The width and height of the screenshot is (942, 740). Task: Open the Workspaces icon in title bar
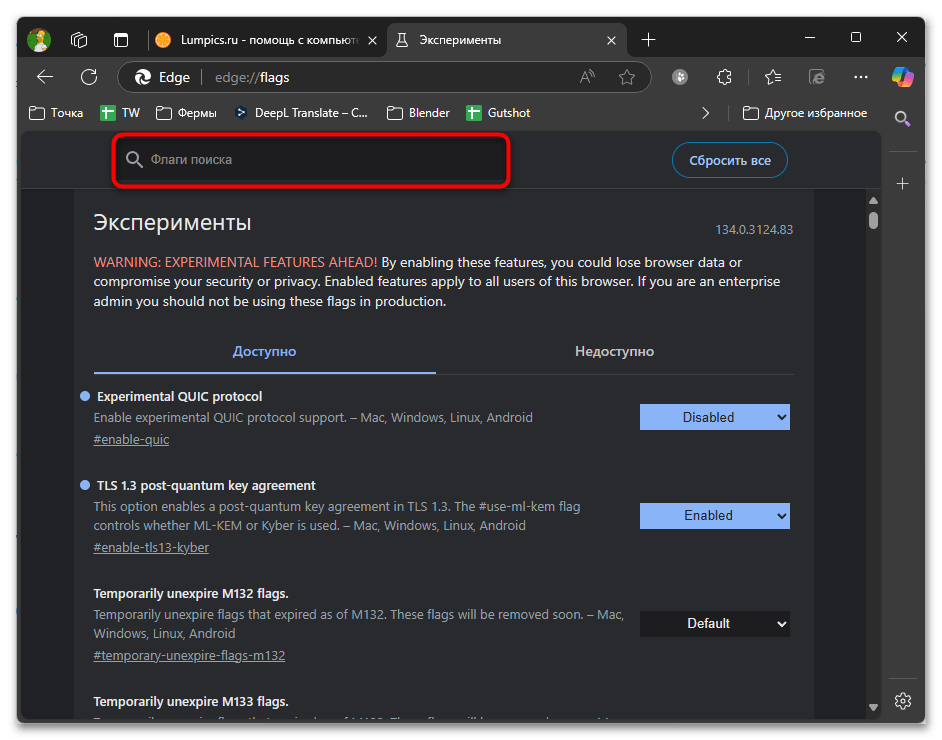coord(80,40)
